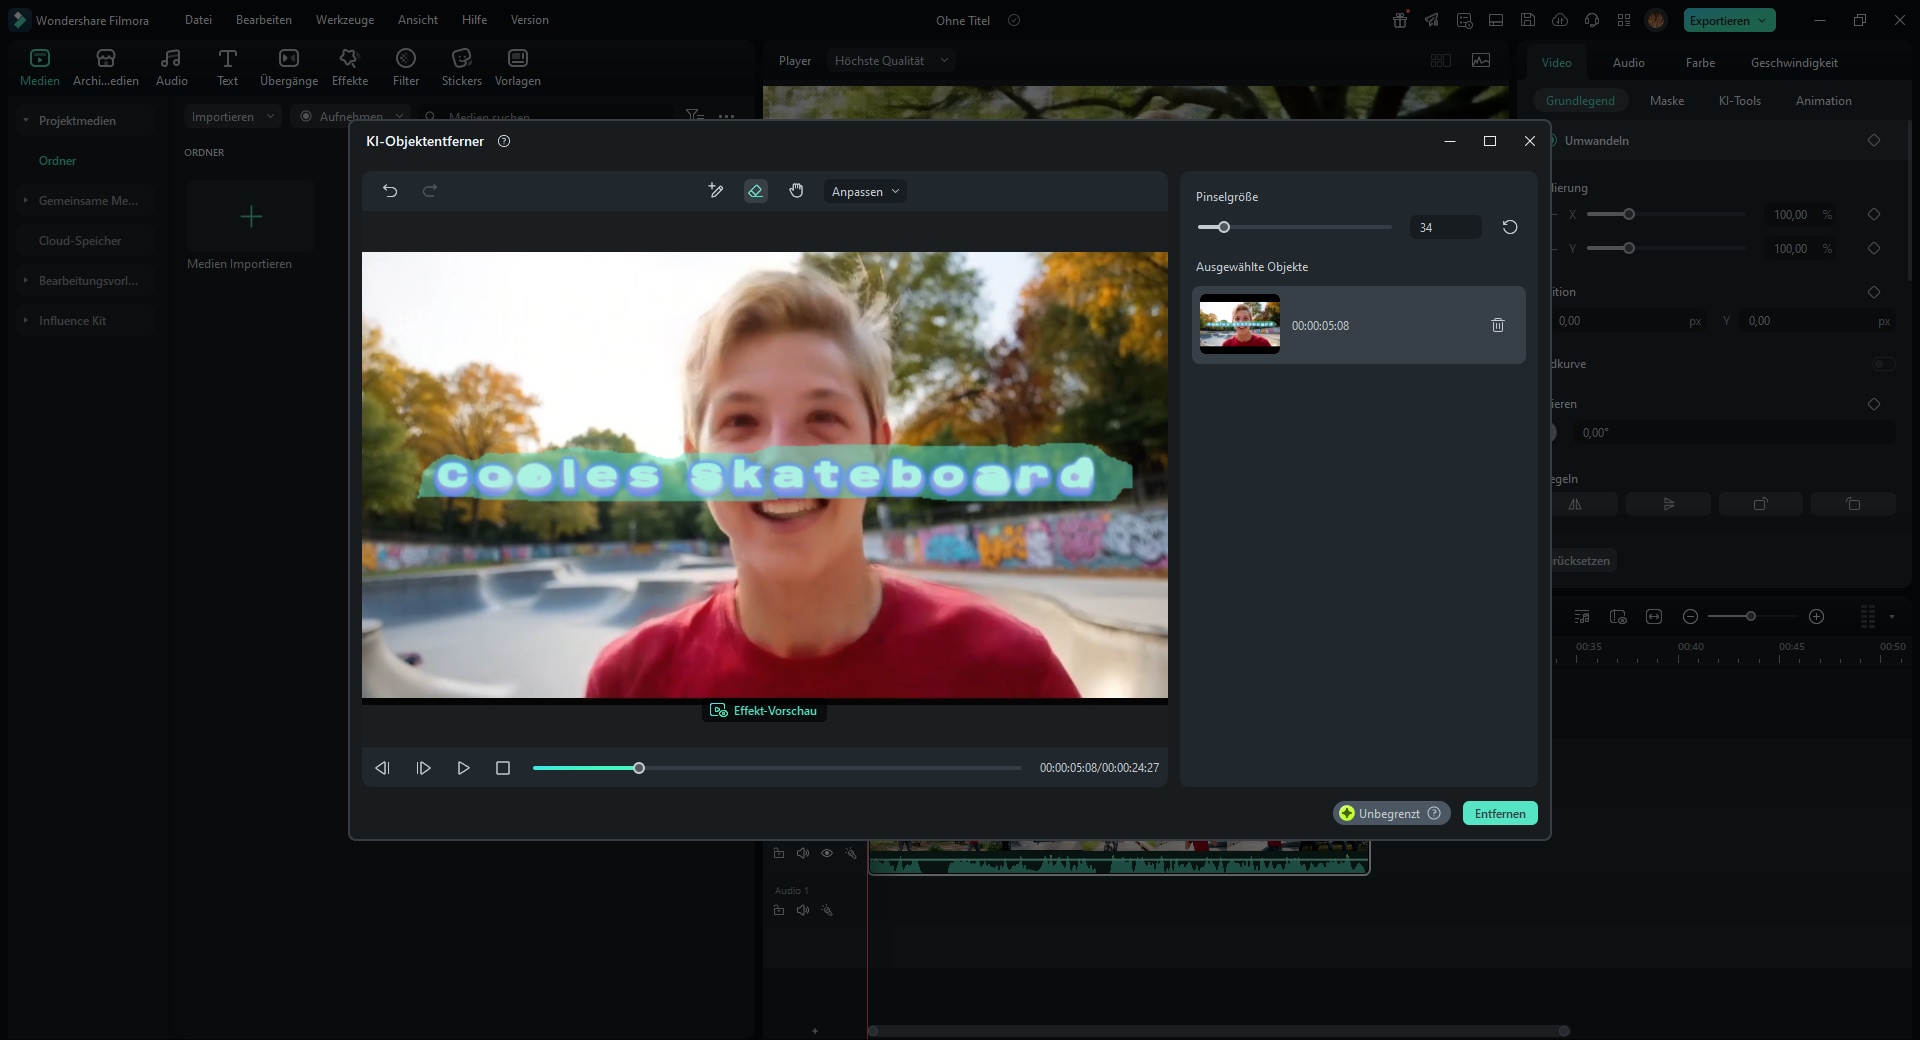Stop the preview playback
The height and width of the screenshot is (1040, 1920).
pyautogui.click(x=503, y=768)
